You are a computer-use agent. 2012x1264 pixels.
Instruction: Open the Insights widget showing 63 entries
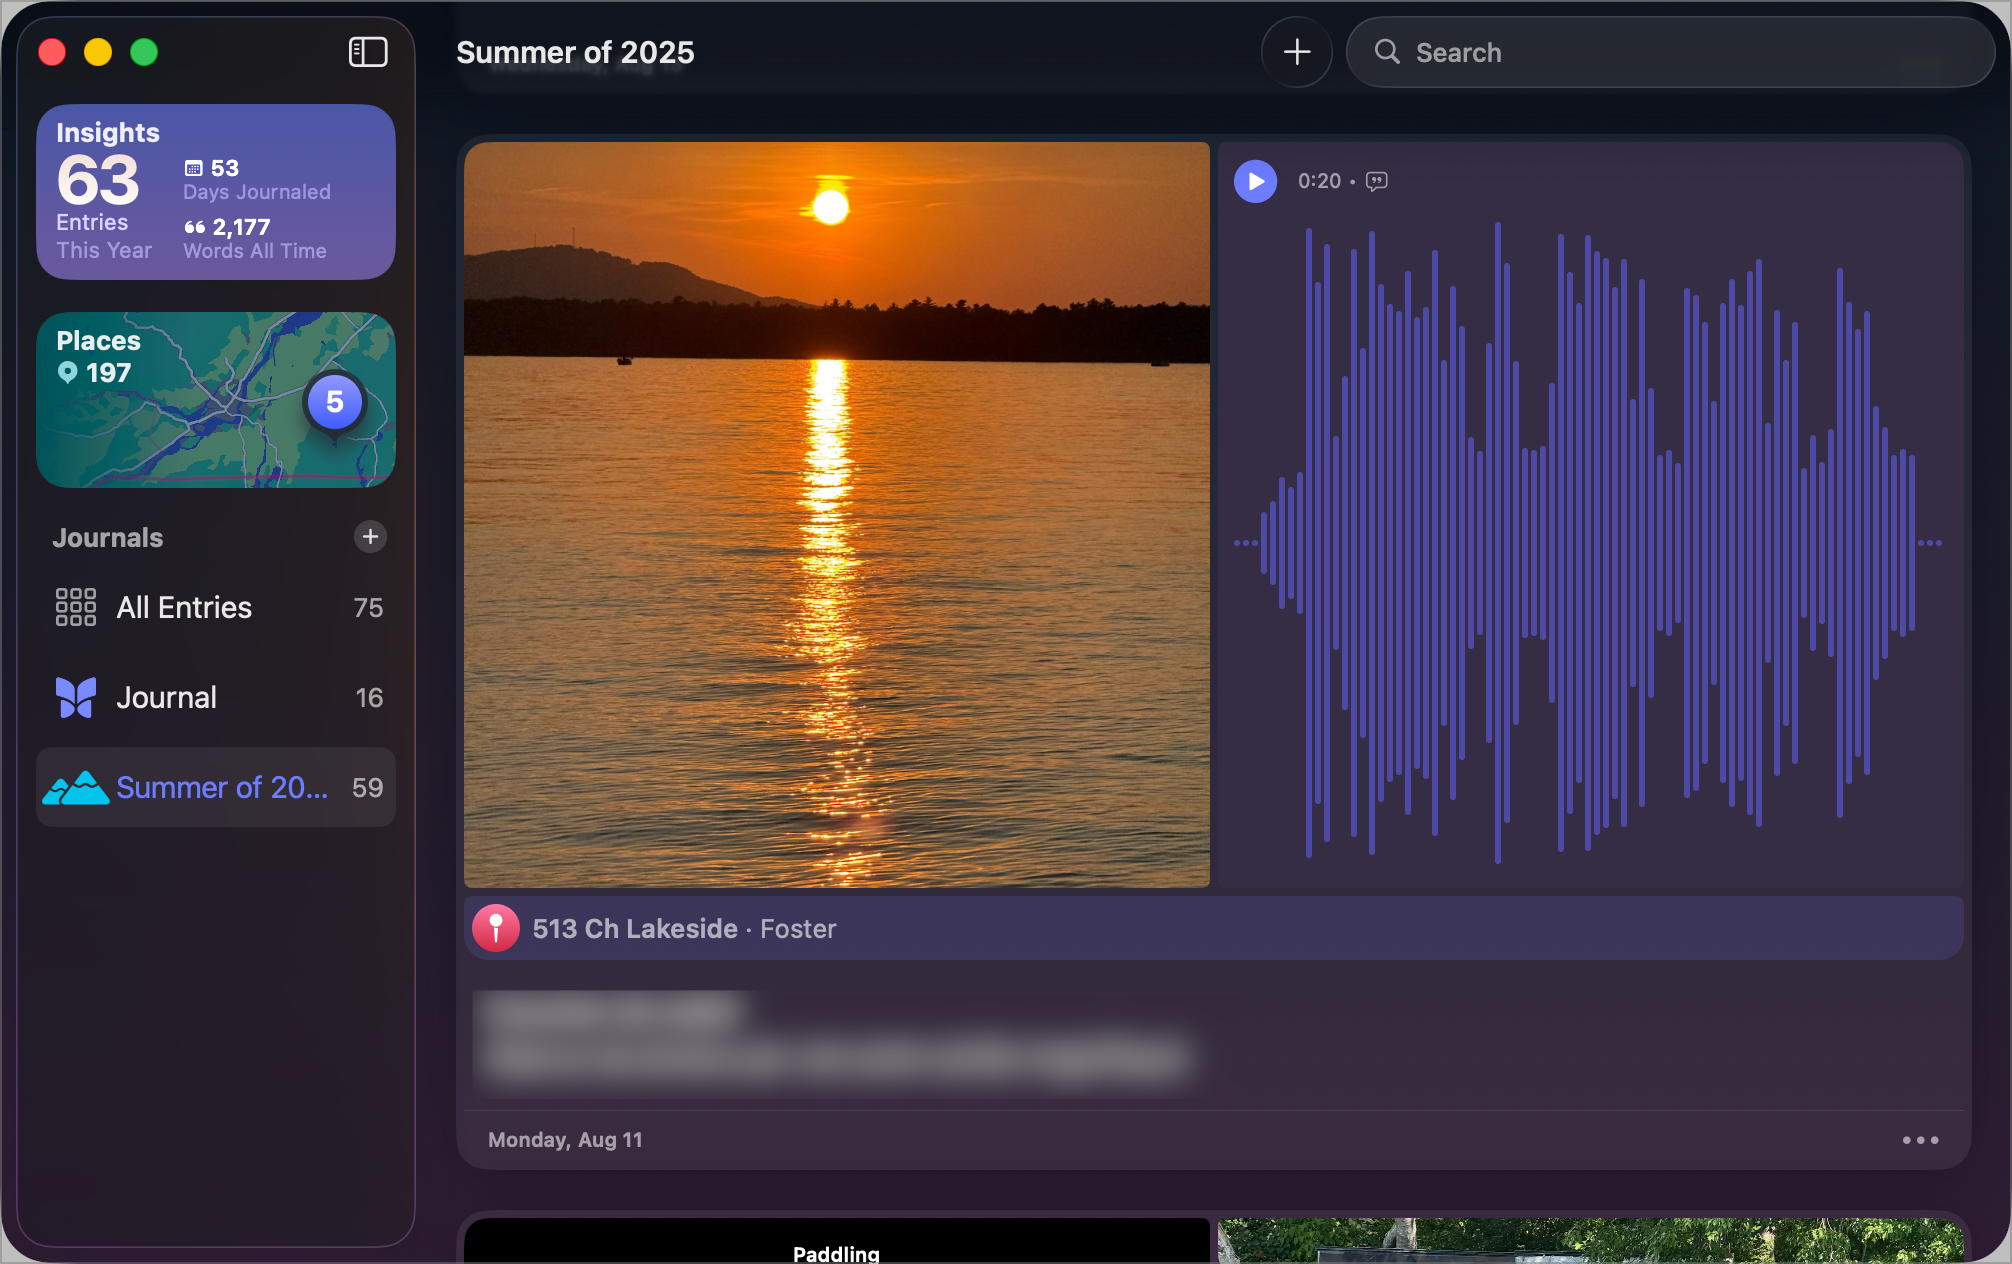coord(215,191)
